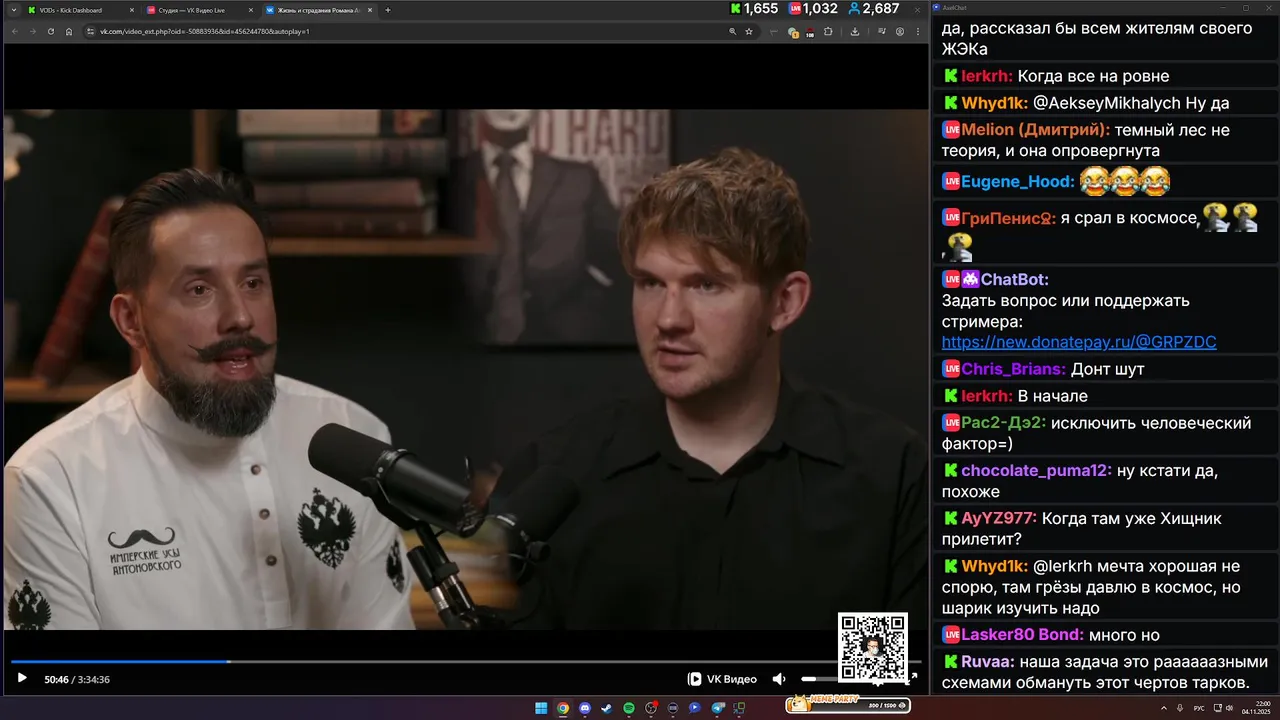The width and height of the screenshot is (1280, 720).
Task: Open the tab search dropdown arrow
Action: pos(13,10)
